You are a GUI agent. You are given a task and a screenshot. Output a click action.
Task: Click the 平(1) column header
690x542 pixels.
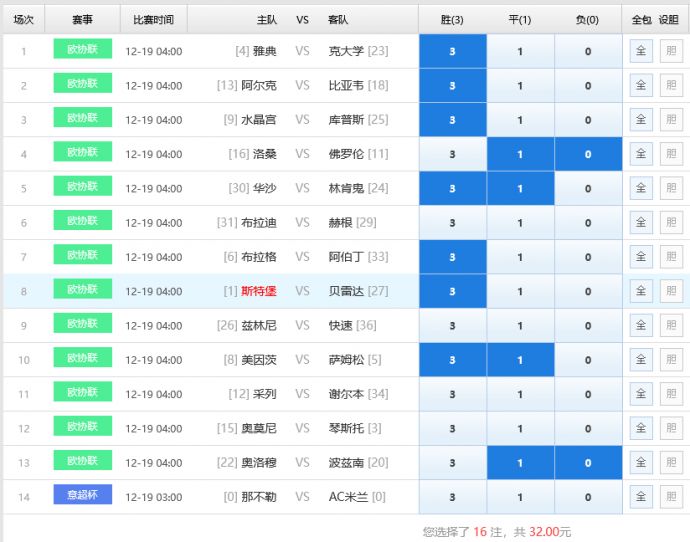coord(520,20)
